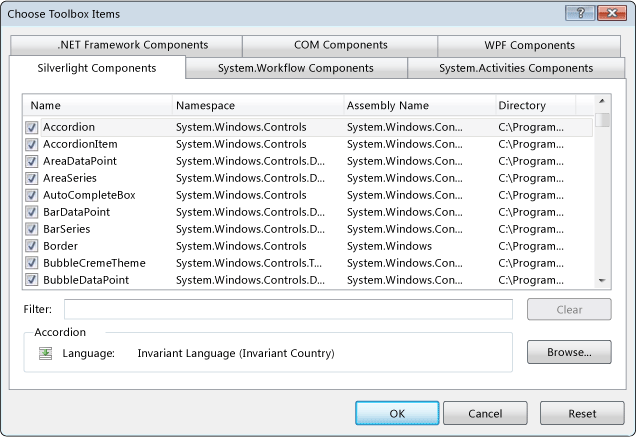This screenshot has height=437, width=636.
Task: Select the AreaDataPoint row name
Action: coord(80,161)
